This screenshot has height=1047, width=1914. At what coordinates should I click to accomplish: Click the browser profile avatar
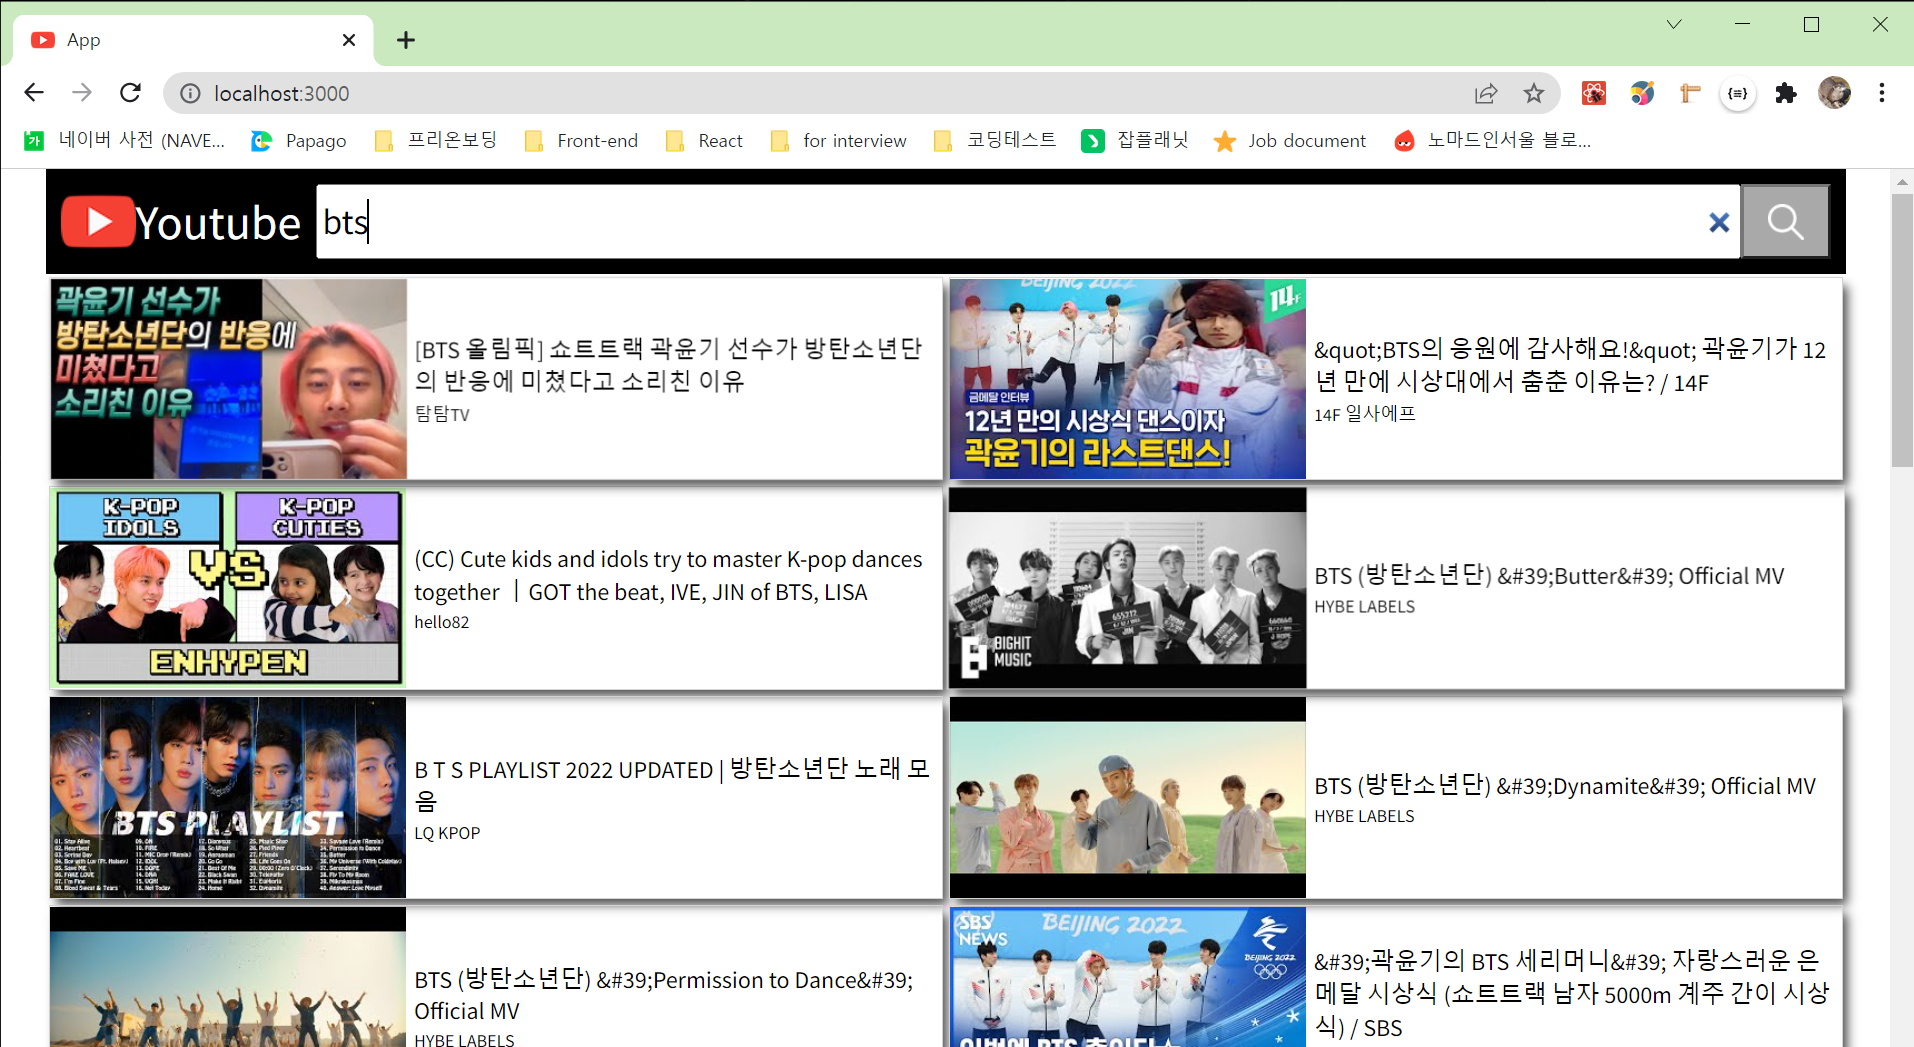(x=1835, y=92)
